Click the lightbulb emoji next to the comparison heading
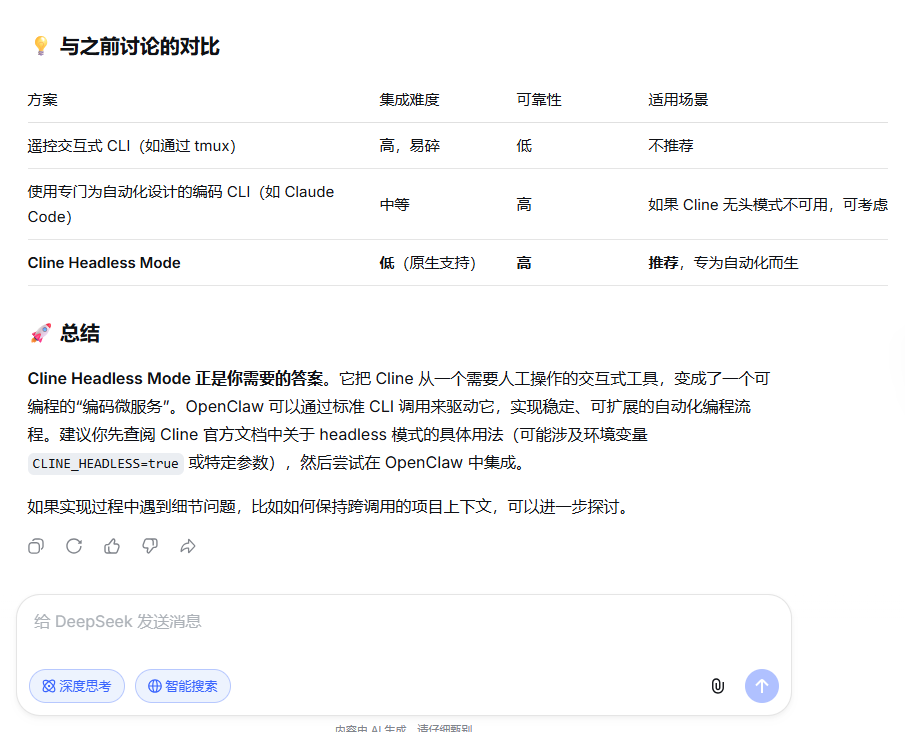This screenshot has width=905, height=732. coord(39,46)
